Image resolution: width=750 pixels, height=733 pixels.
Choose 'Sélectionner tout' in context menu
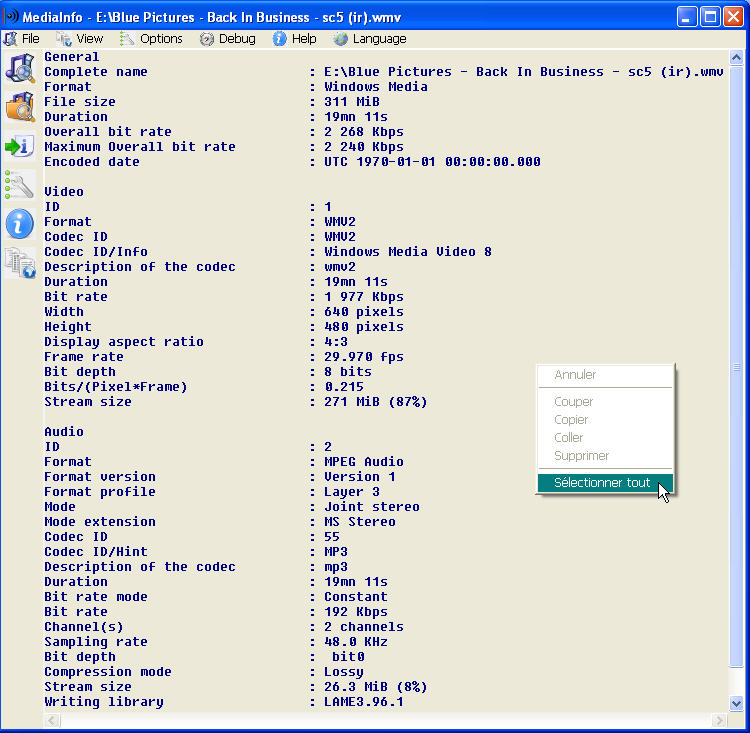coord(602,483)
